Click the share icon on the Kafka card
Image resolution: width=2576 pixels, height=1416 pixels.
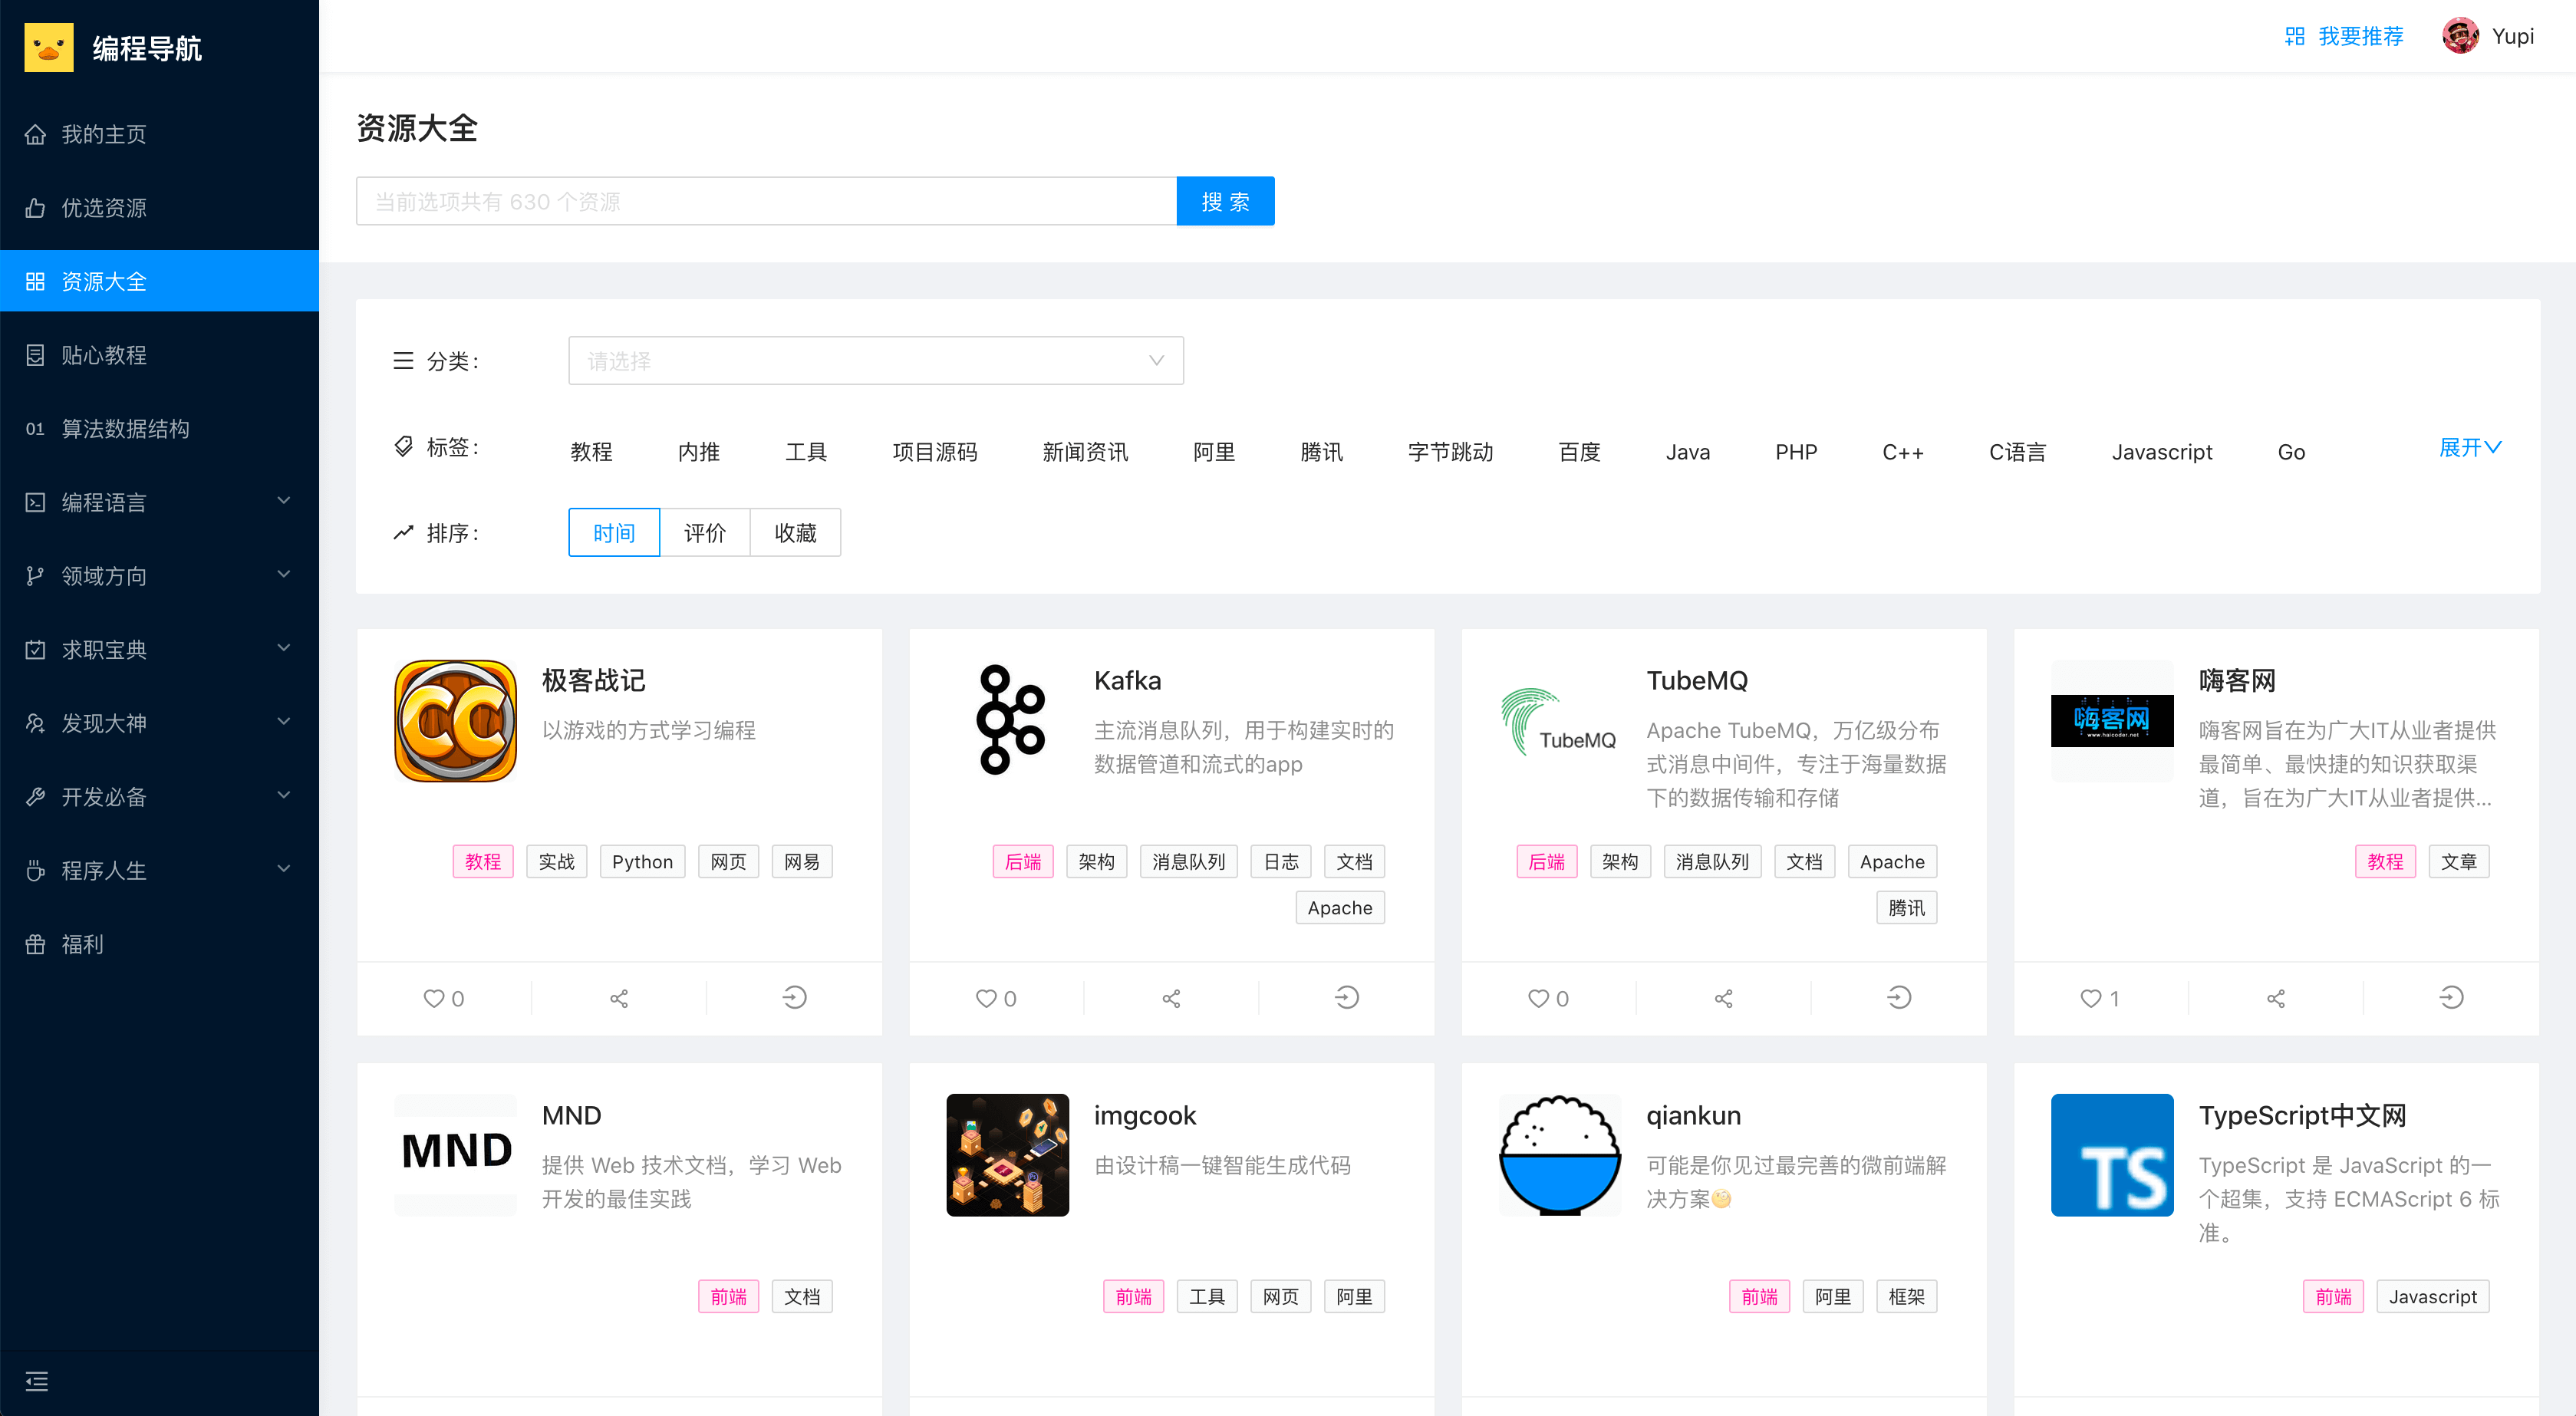point(1171,998)
